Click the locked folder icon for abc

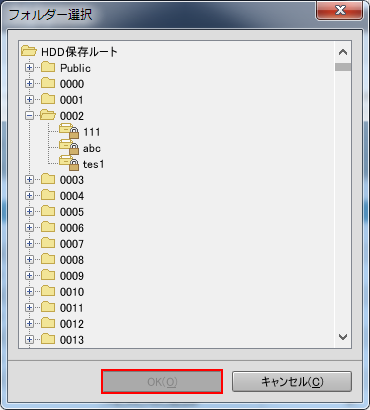pyautogui.click(x=69, y=147)
